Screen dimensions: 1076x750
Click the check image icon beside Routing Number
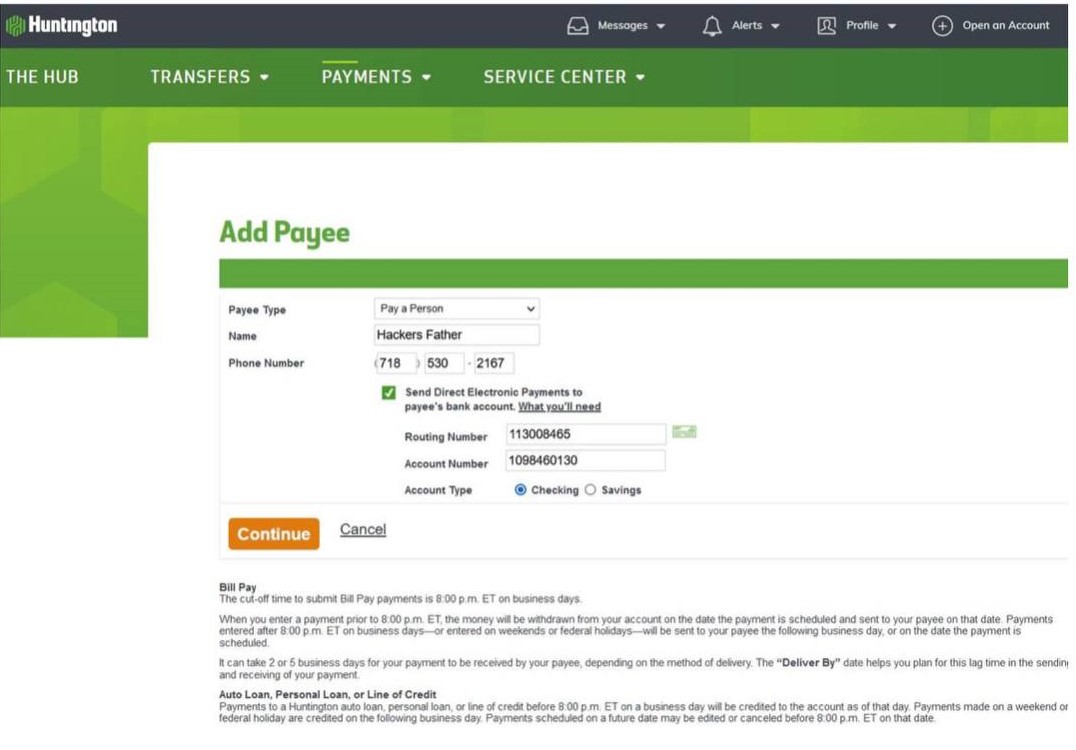pyautogui.click(x=684, y=432)
